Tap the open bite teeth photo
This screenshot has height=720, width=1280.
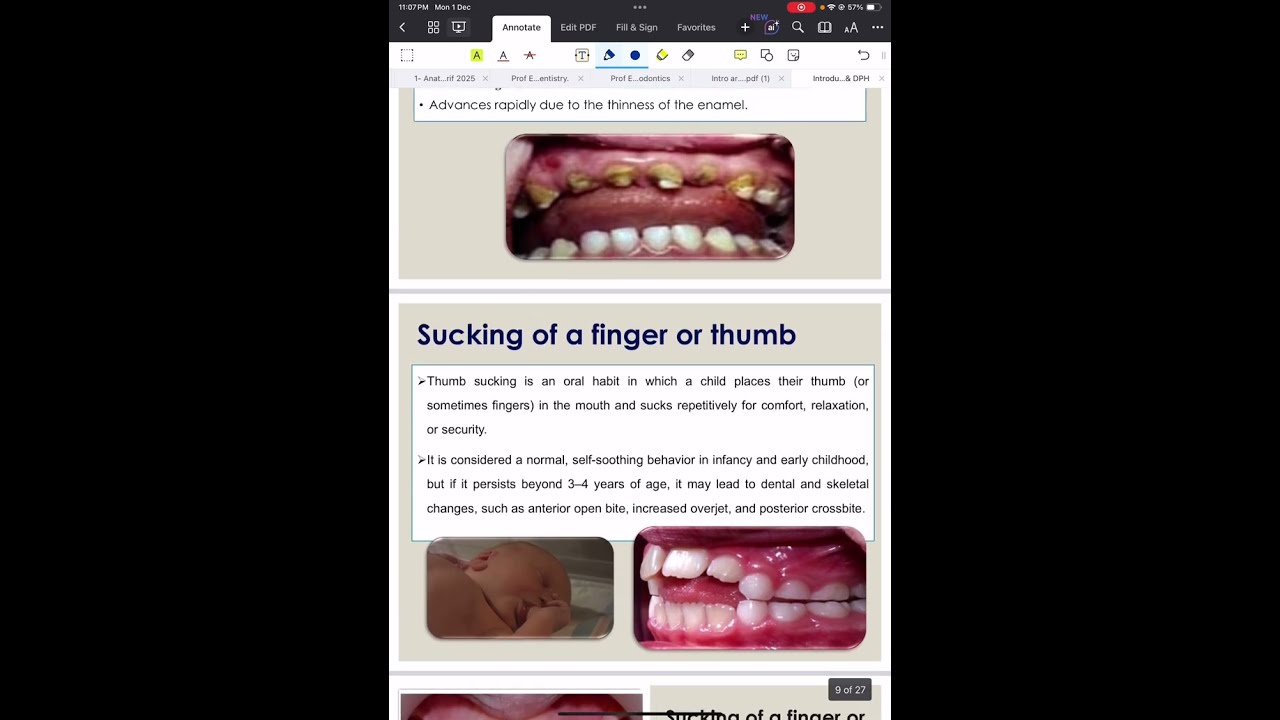750,588
